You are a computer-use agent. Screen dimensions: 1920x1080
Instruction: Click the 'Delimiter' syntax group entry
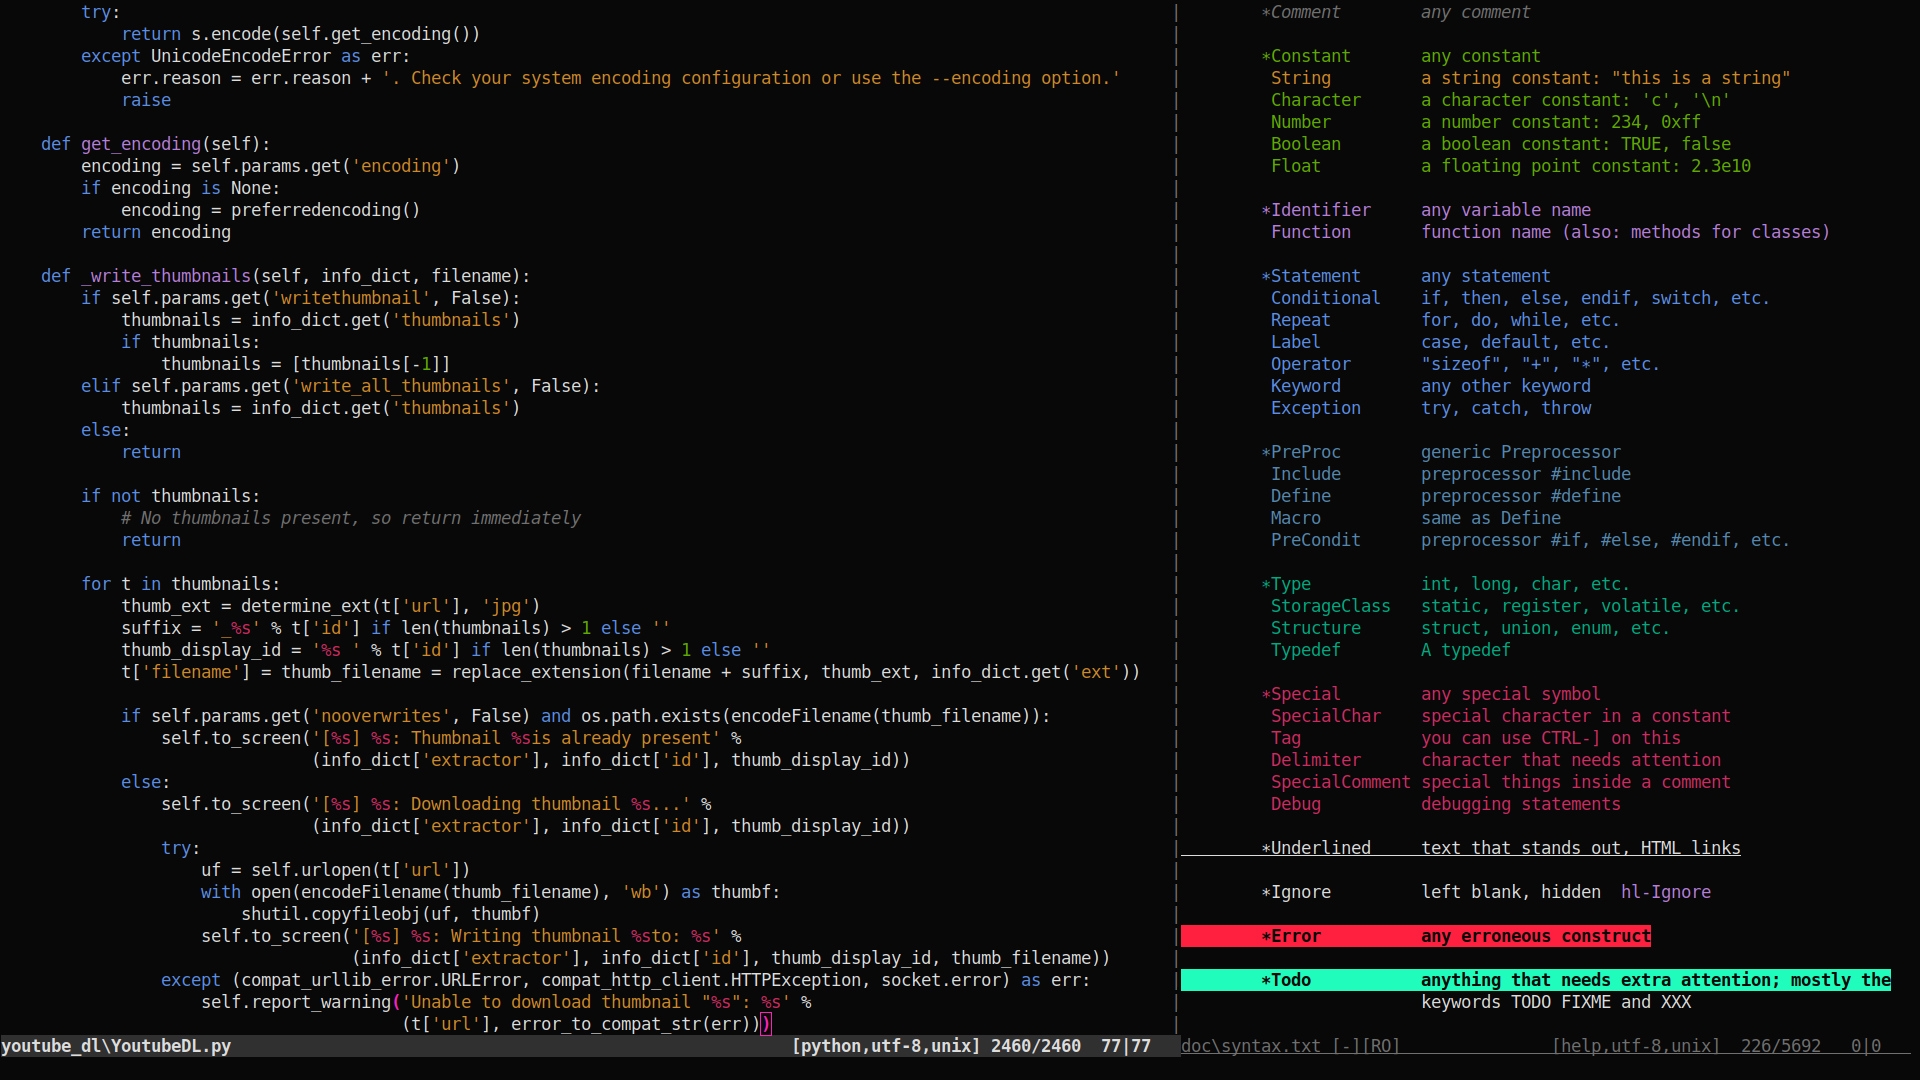pyautogui.click(x=1315, y=760)
